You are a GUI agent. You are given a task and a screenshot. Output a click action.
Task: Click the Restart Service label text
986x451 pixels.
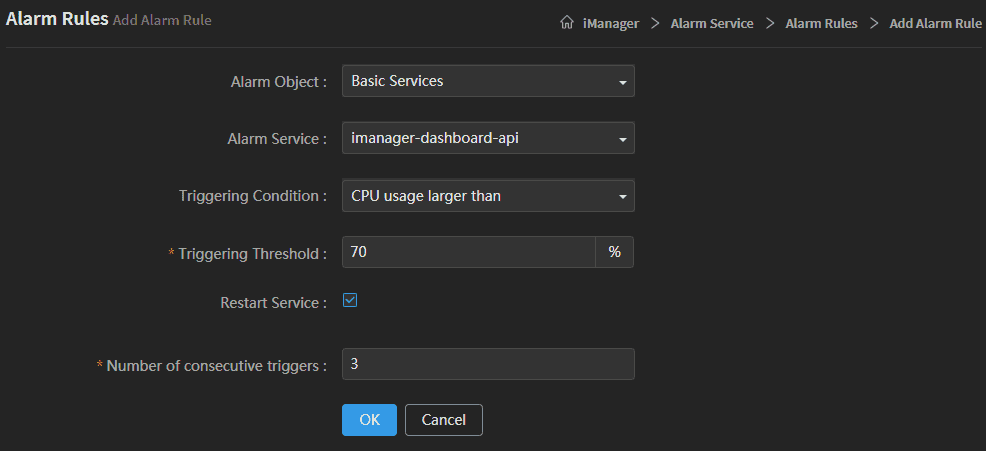pos(273,302)
